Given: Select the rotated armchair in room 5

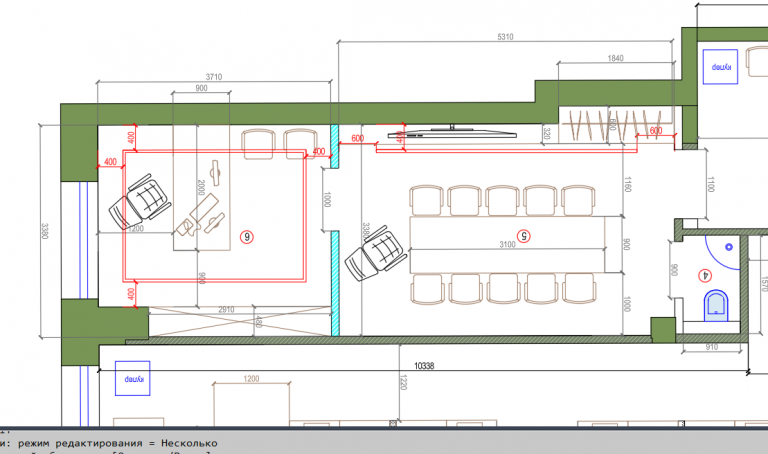Looking at the screenshot, I should coord(376,253).
